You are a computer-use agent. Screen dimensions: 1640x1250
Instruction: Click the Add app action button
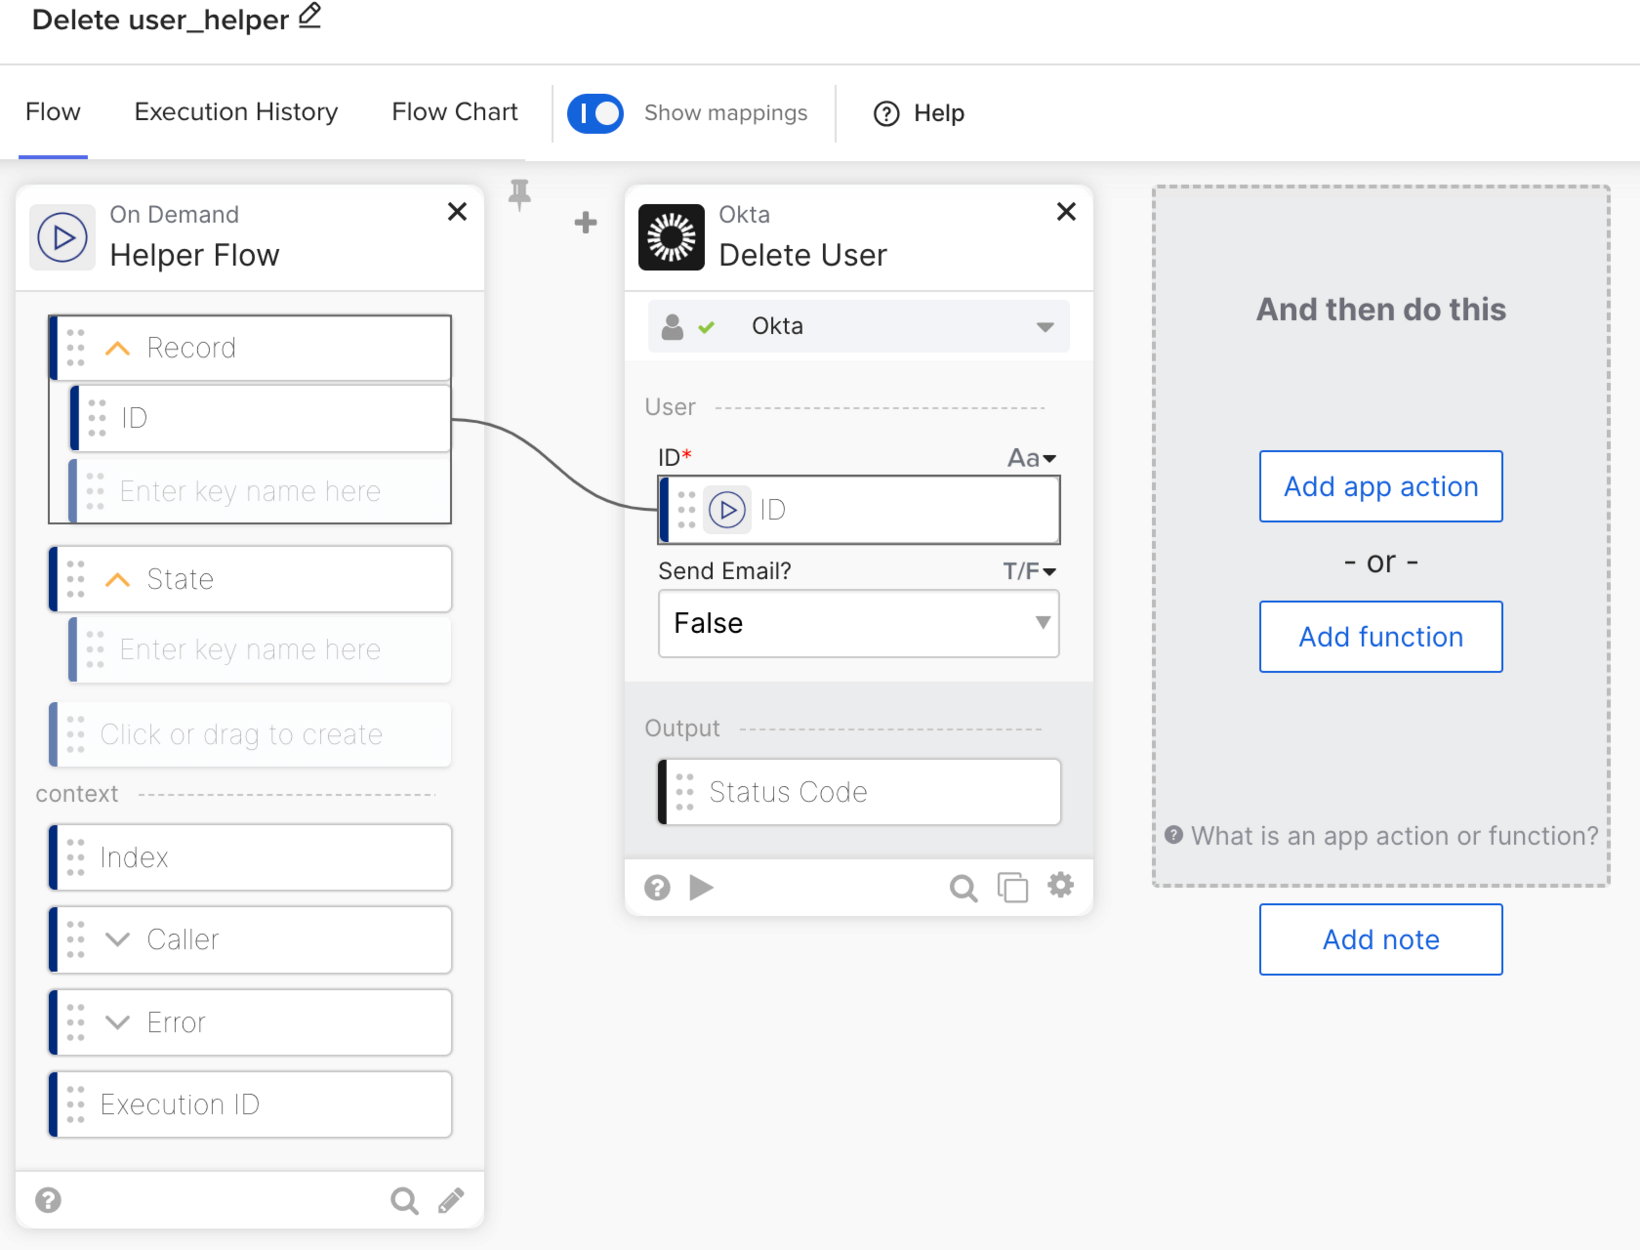coord(1380,486)
